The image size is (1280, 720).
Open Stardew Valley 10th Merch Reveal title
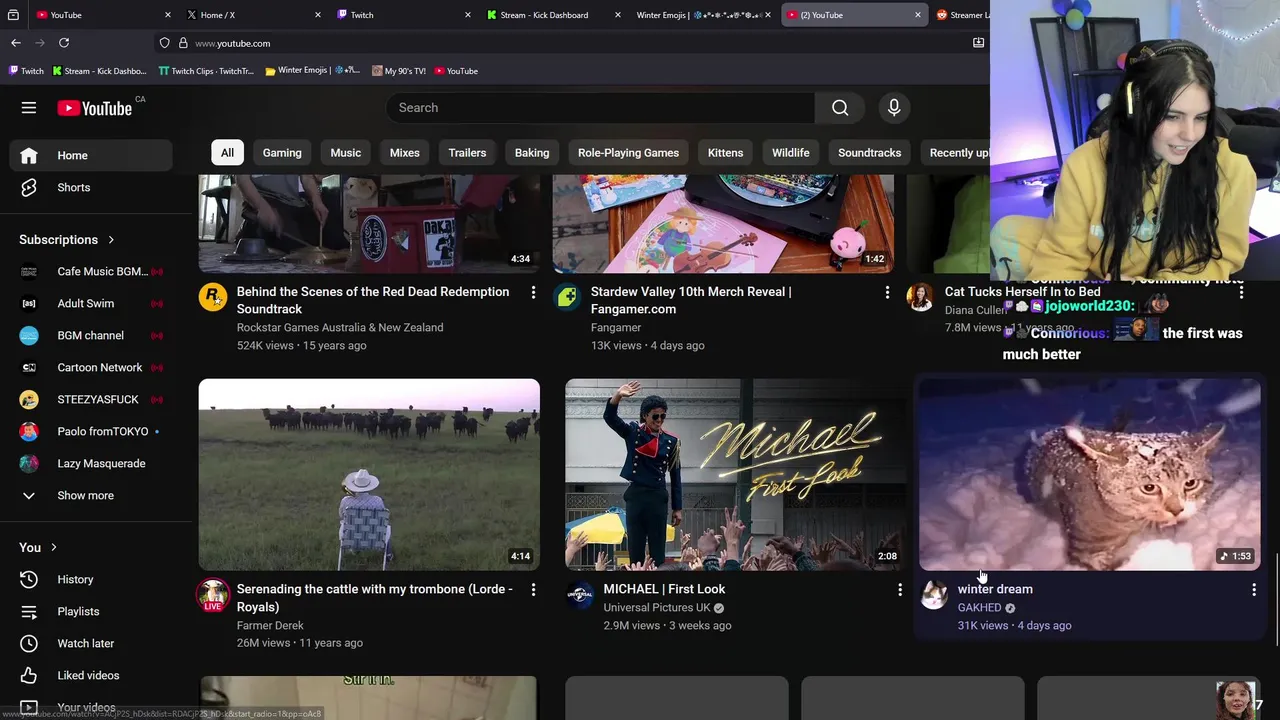(691, 300)
